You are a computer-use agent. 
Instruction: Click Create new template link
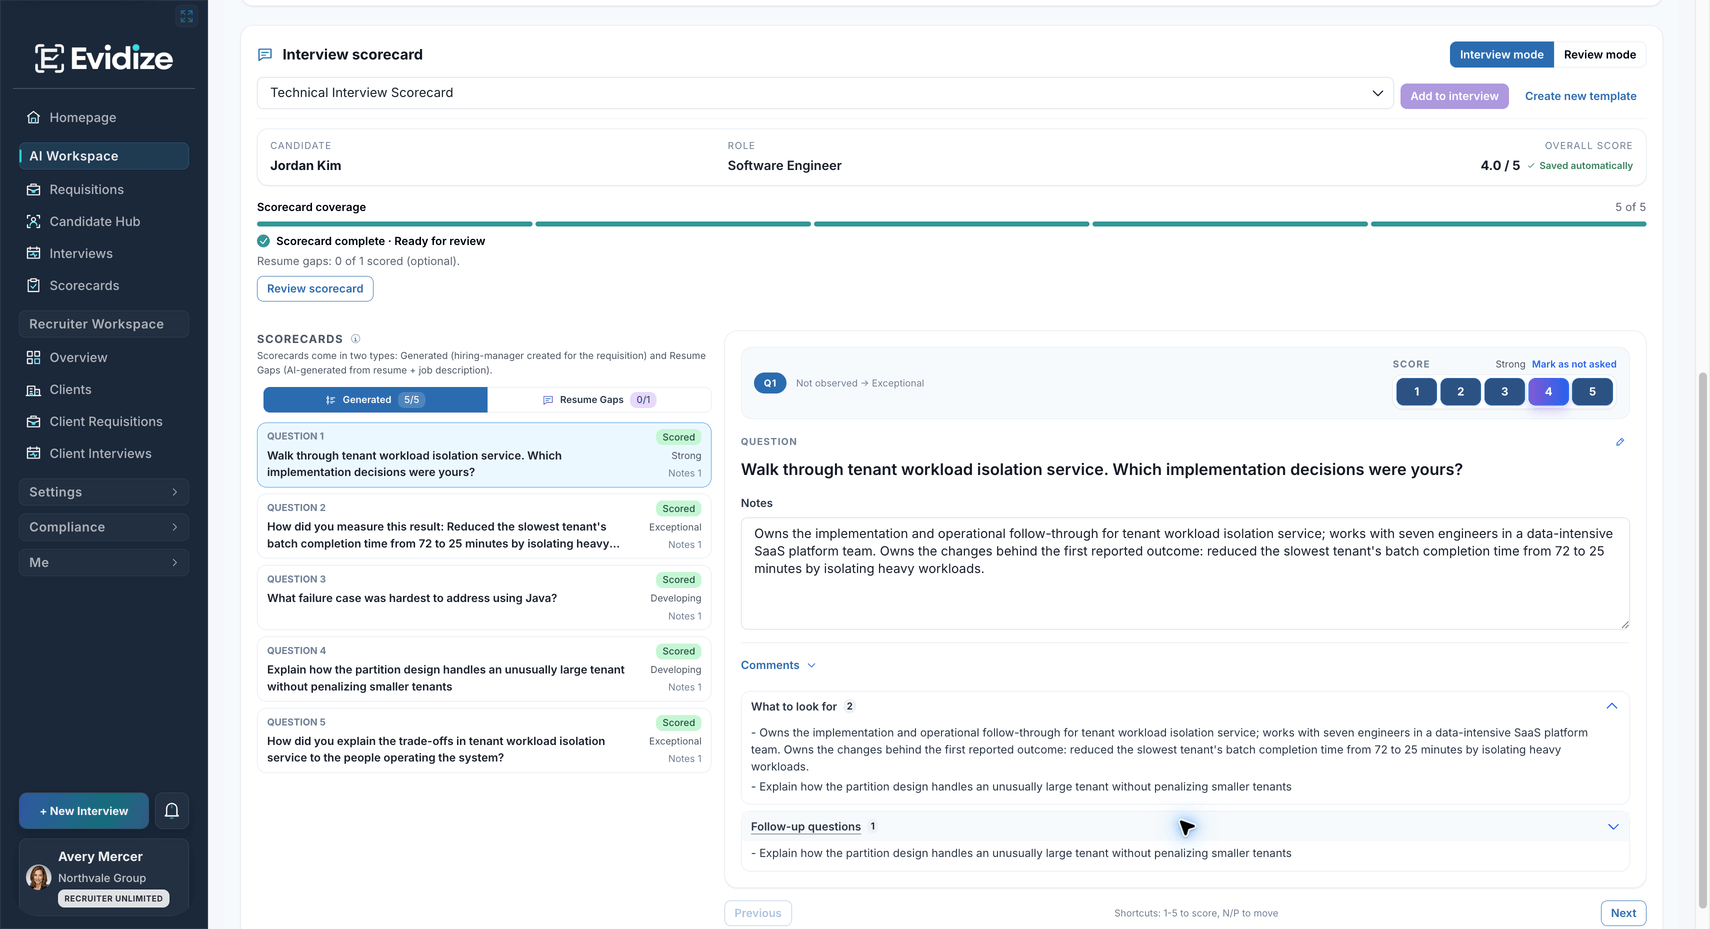(x=1580, y=96)
